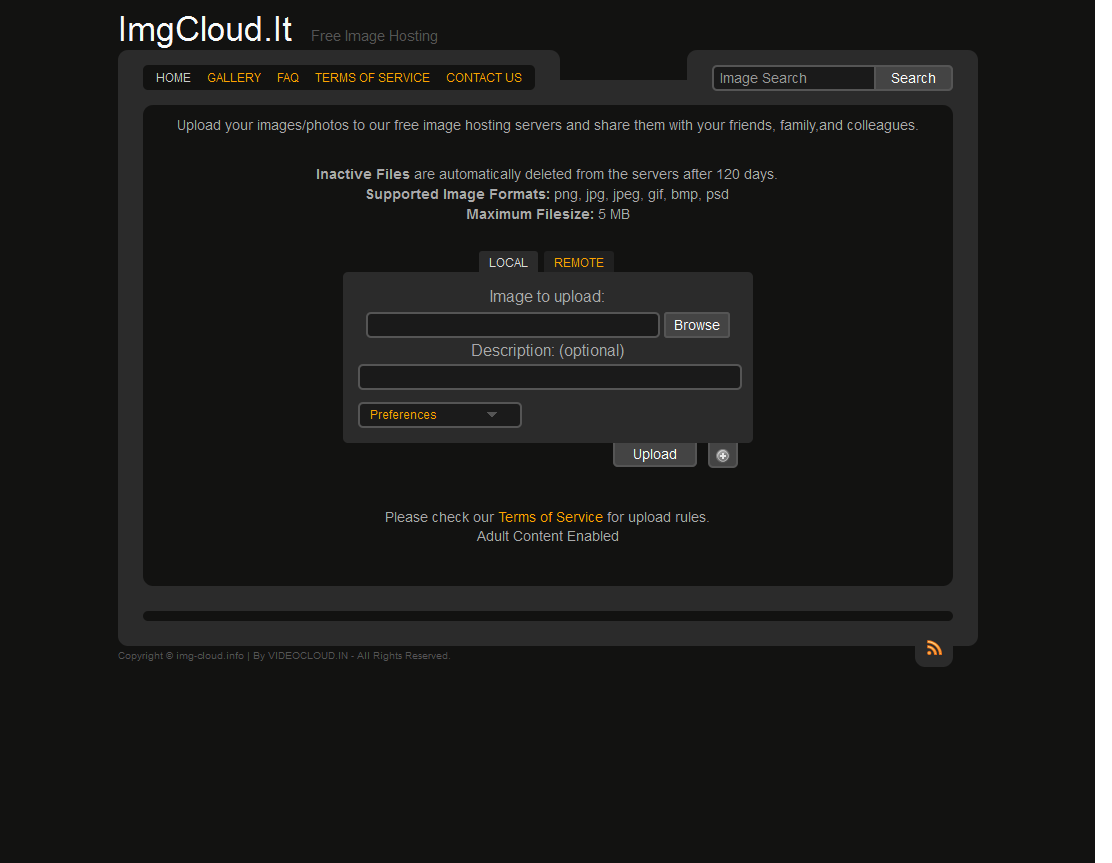Go to the HOME menu item

click(x=173, y=78)
